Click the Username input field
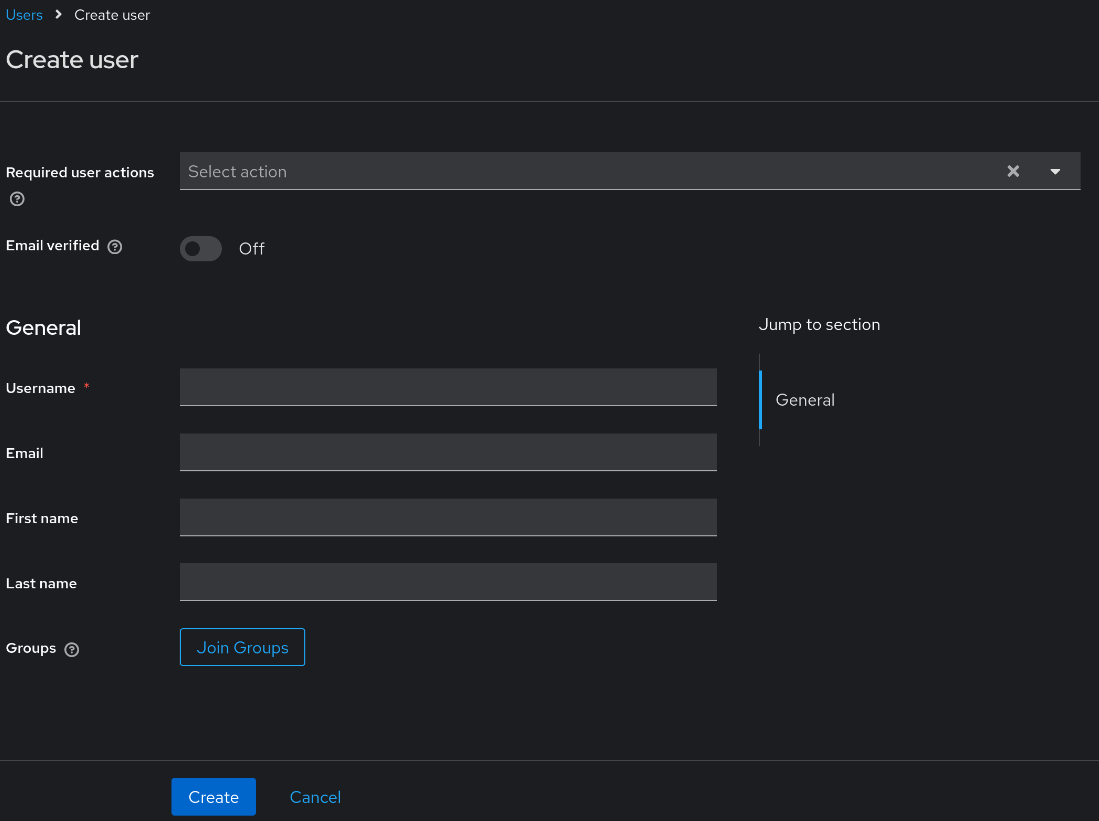Image resolution: width=1099 pixels, height=821 pixels. coord(448,387)
